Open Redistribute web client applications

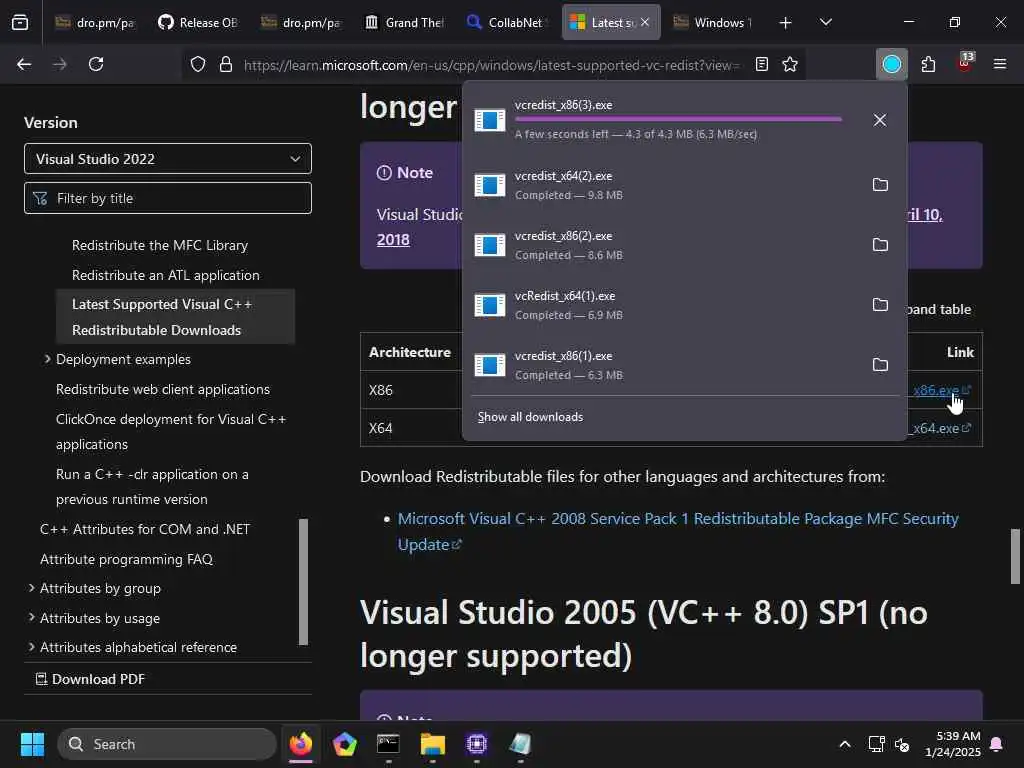click(x=163, y=389)
